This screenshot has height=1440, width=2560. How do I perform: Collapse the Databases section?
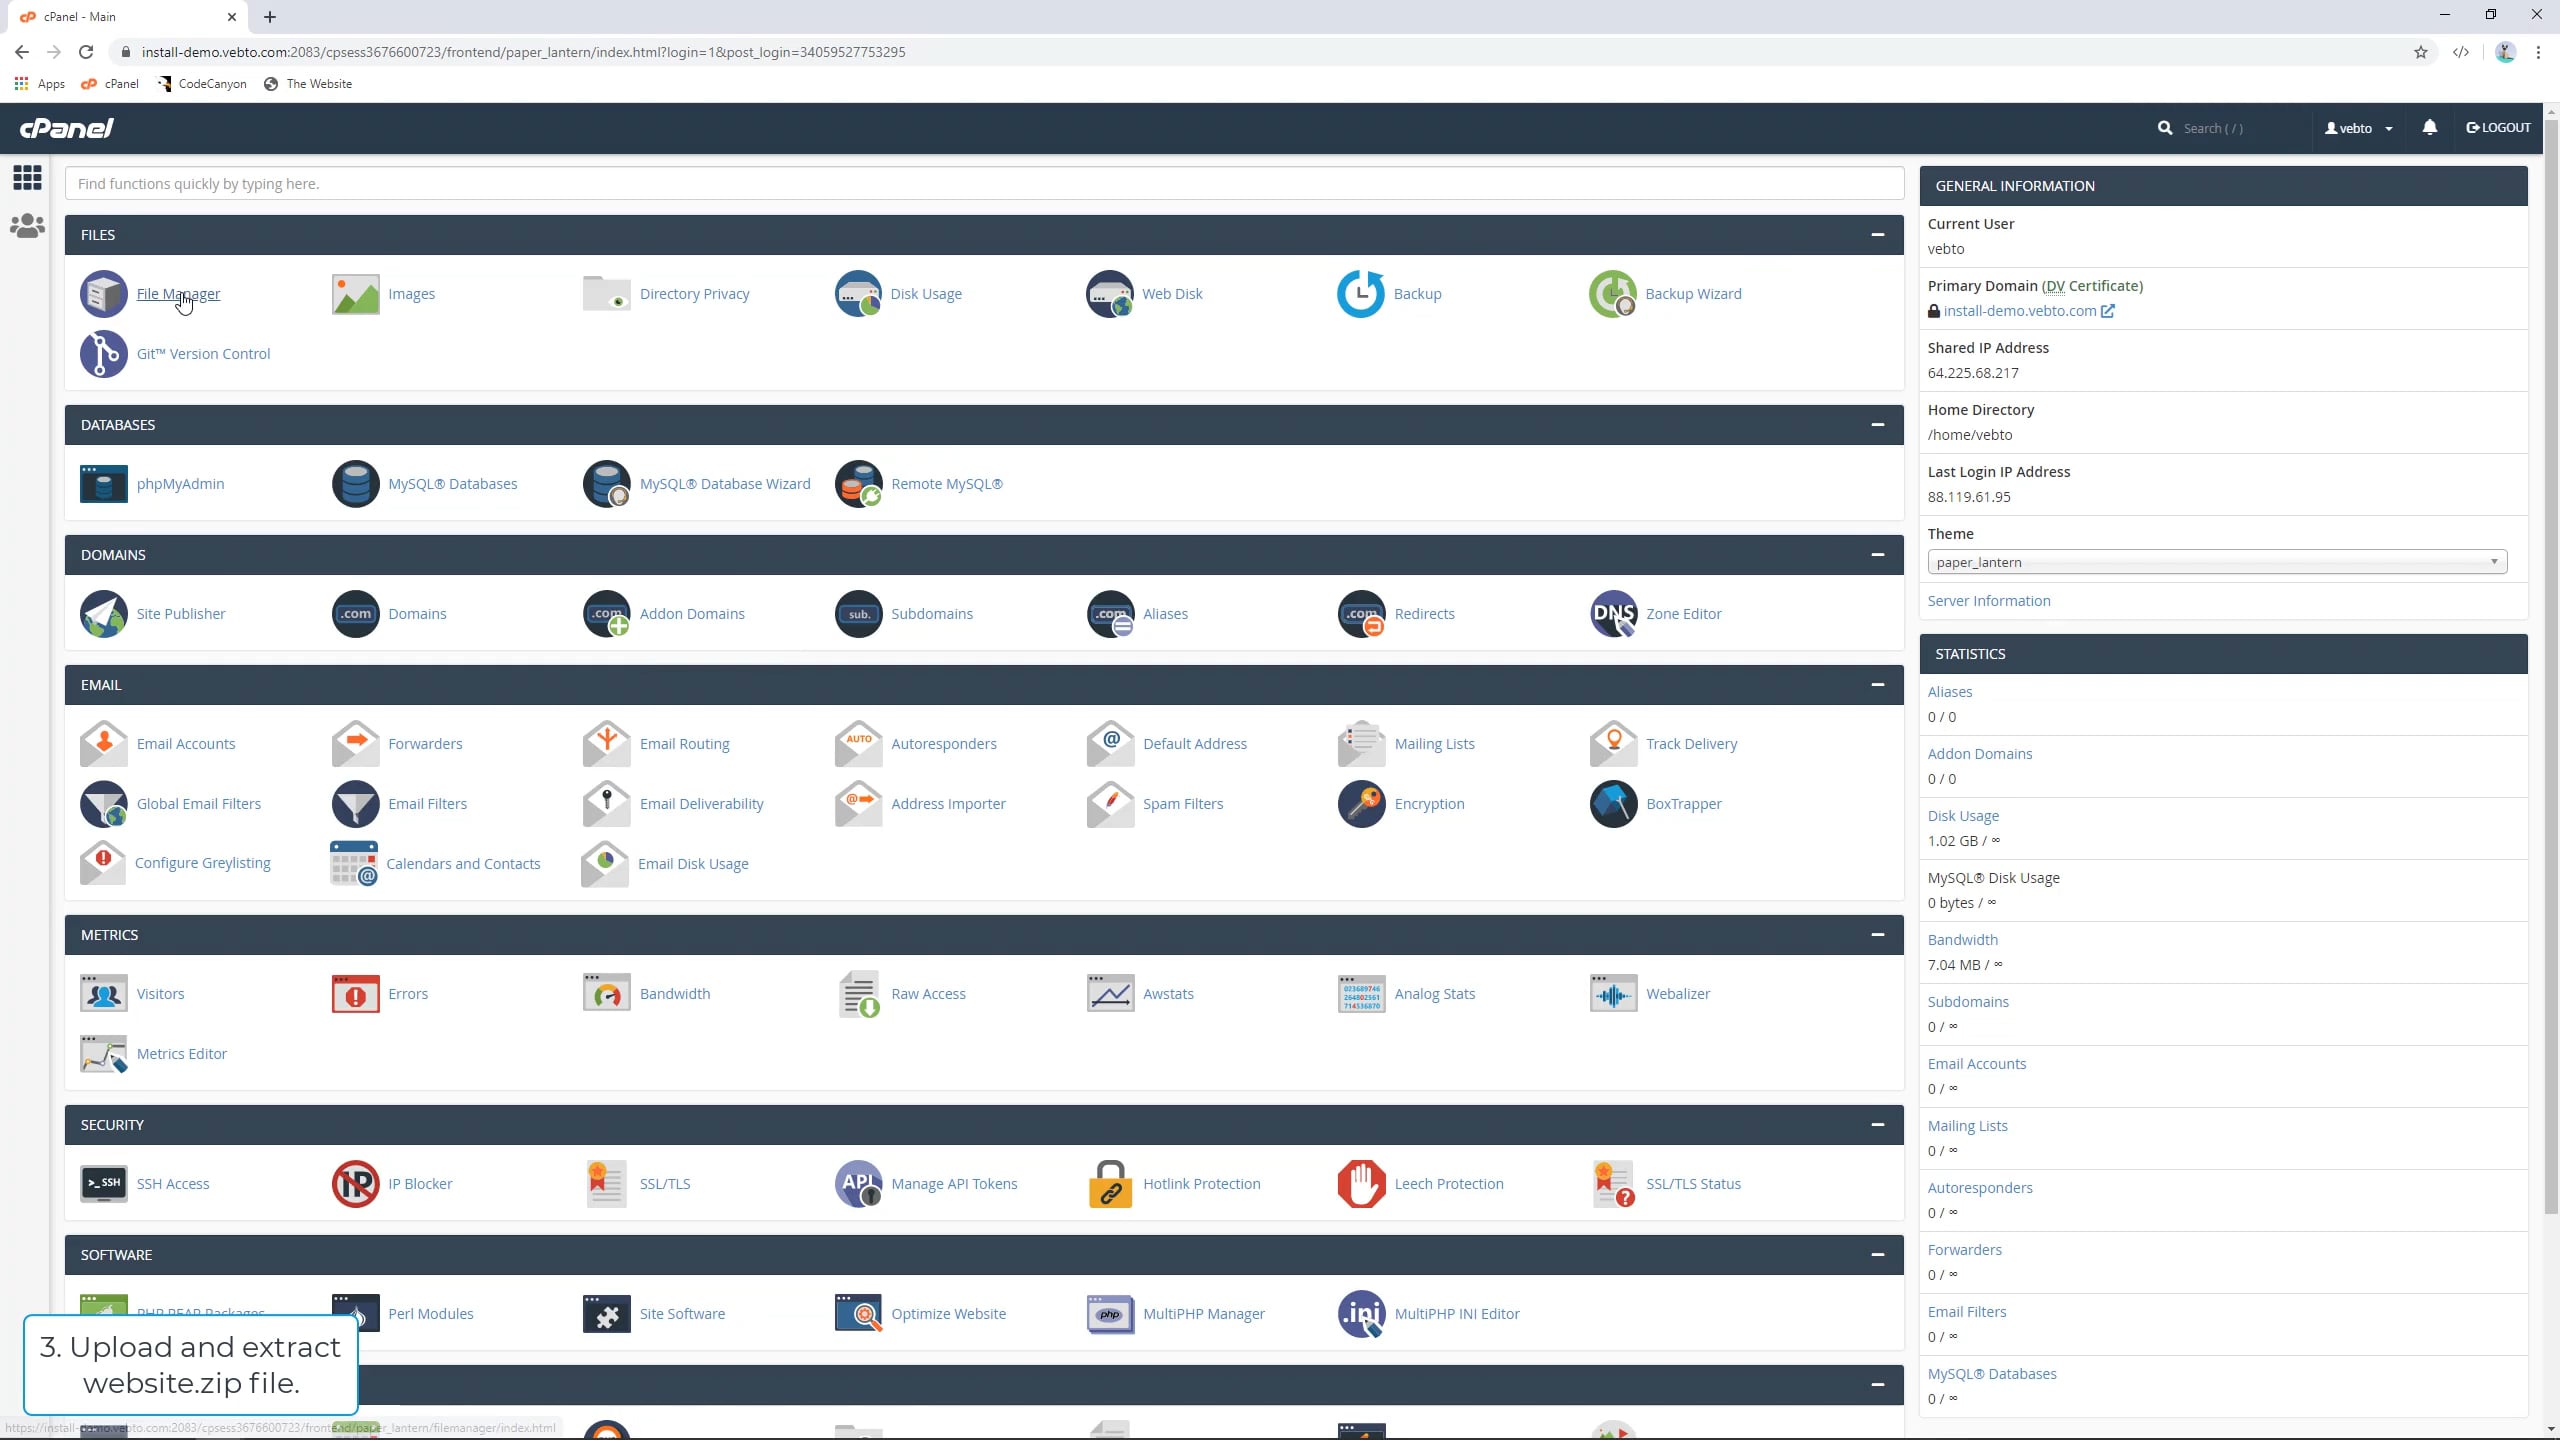pyautogui.click(x=1877, y=425)
